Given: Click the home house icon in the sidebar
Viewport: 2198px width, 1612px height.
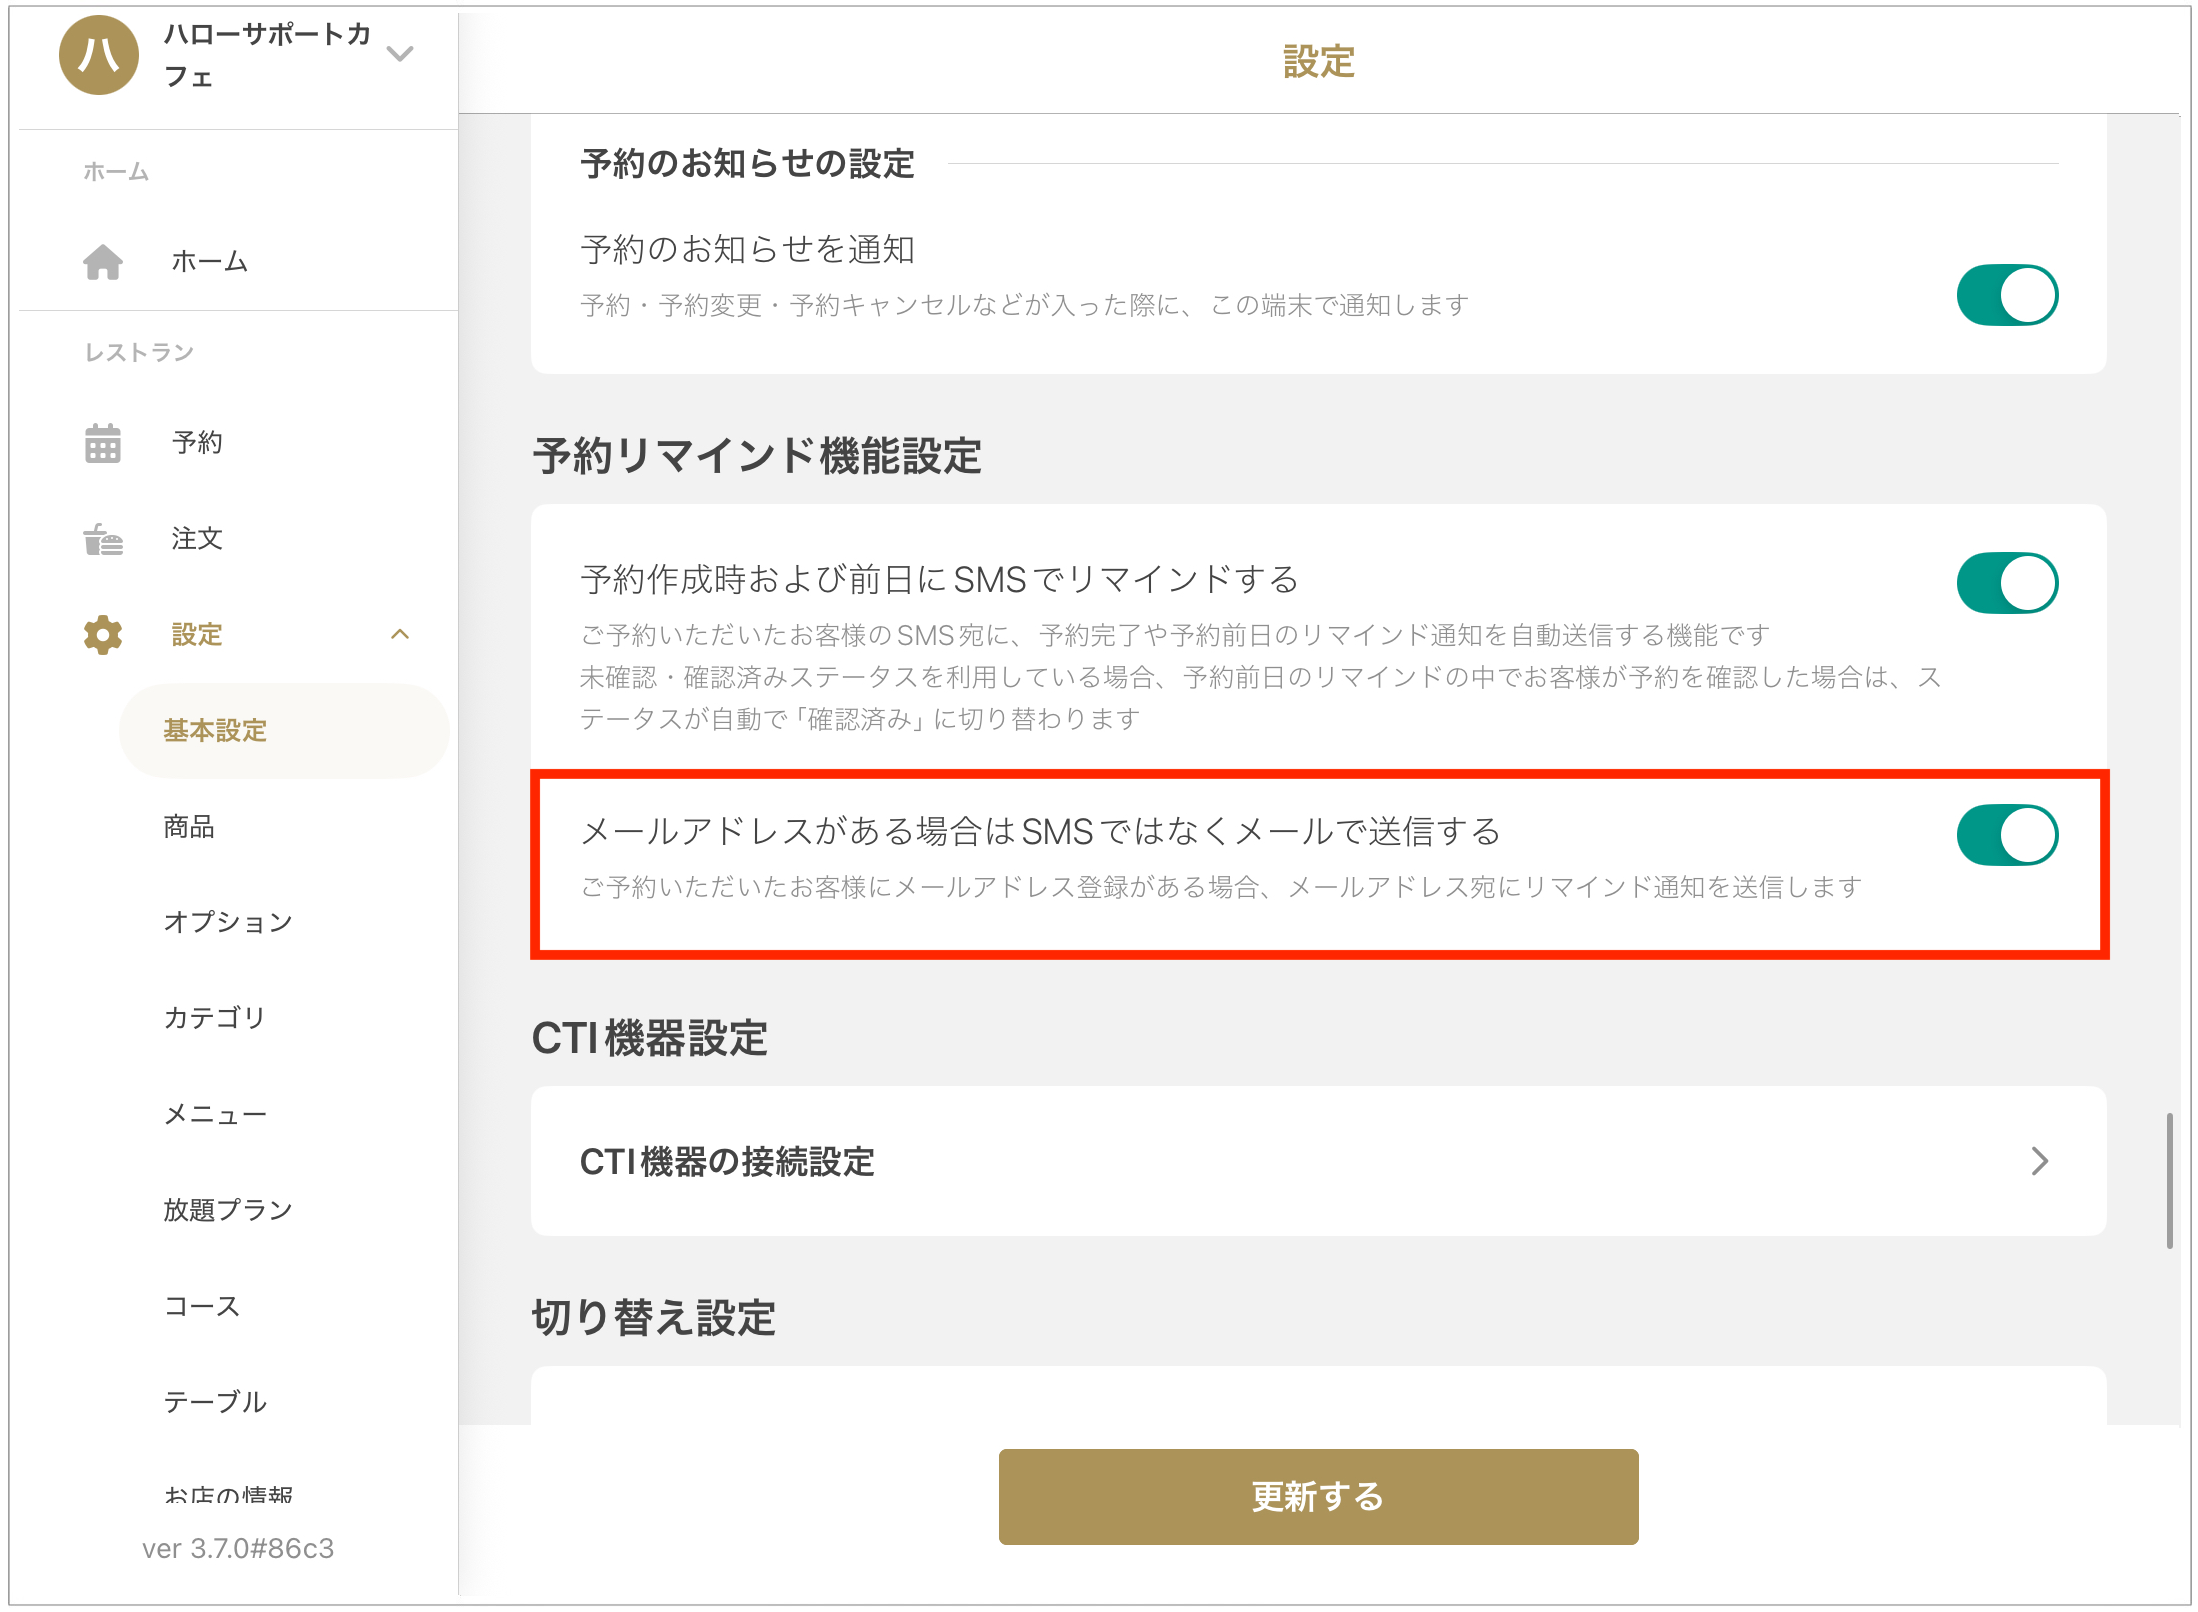Looking at the screenshot, I should [x=103, y=262].
